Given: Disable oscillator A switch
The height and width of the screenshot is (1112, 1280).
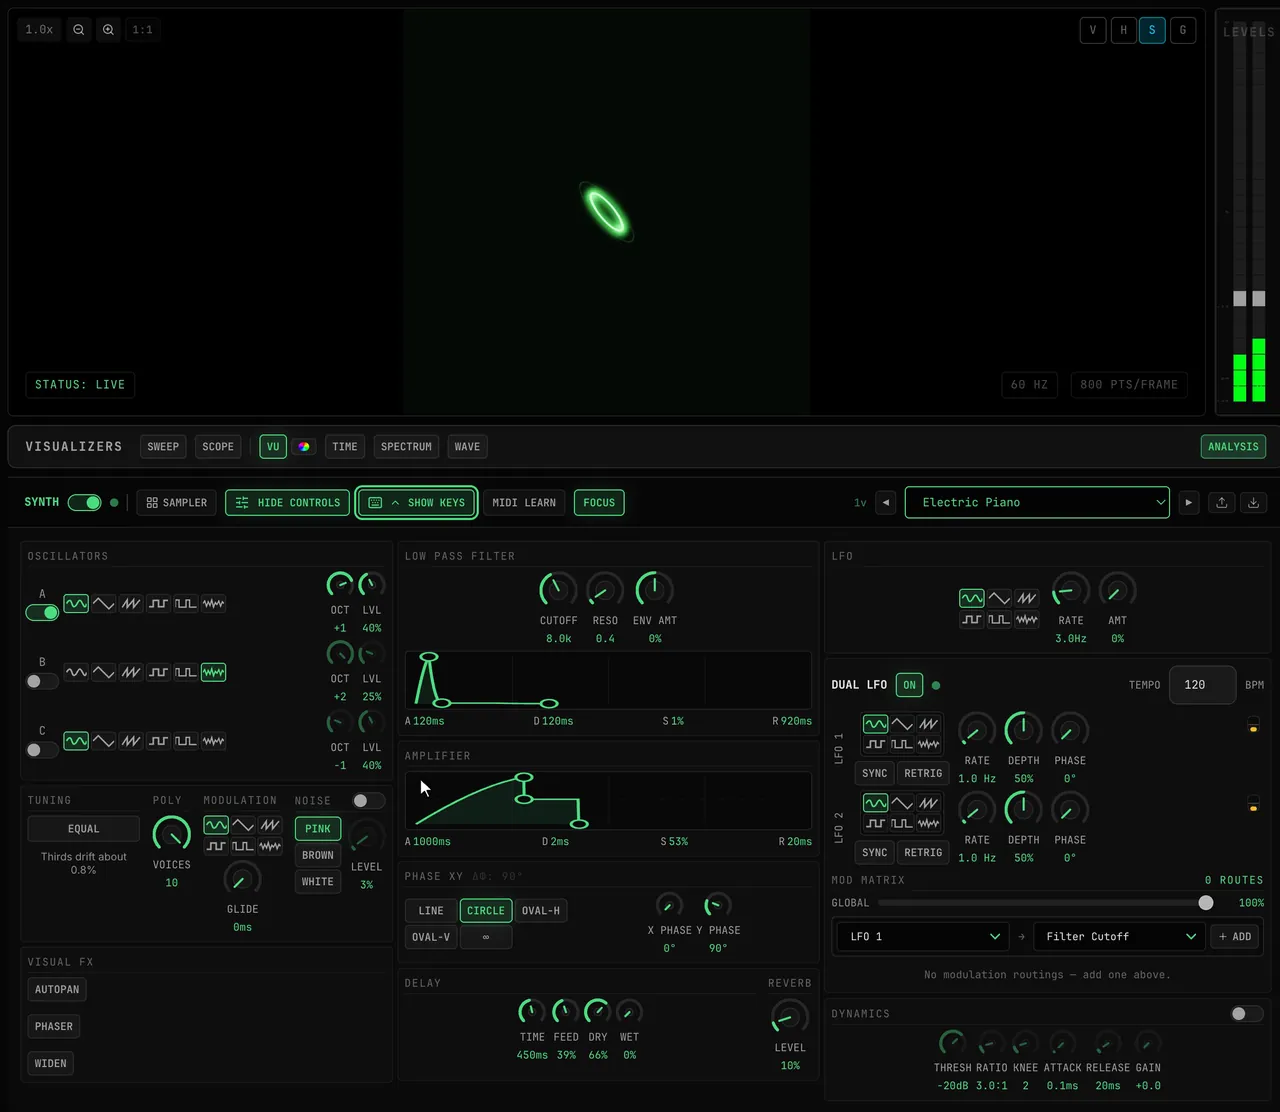Looking at the screenshot, I should point(42,613).
